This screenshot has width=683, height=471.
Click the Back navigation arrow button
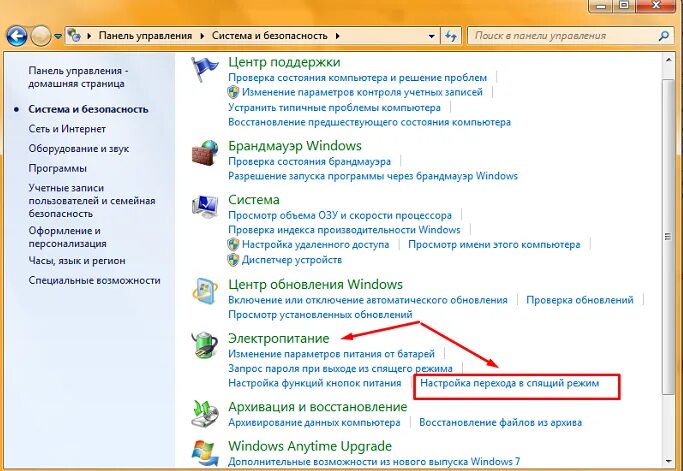tap(17, 36)
